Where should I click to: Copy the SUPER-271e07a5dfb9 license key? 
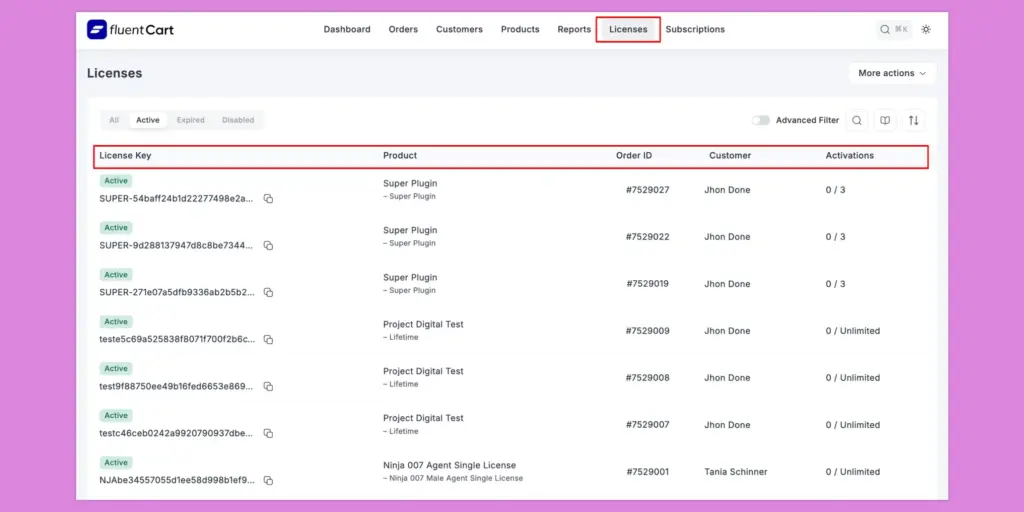[268, 293]
